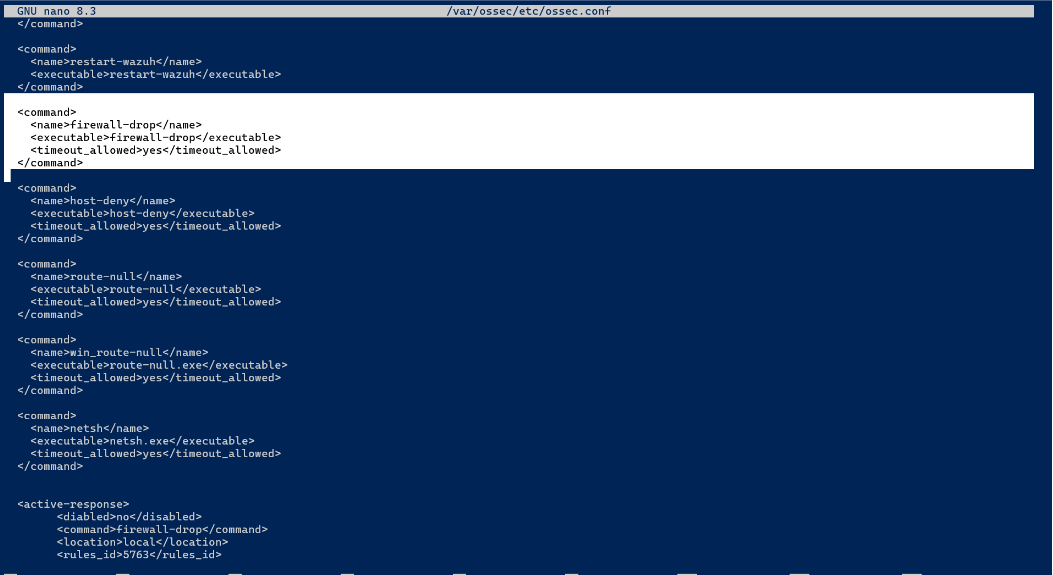Click the <command> tag above win_route-null name
This screenshot has width=1053, height=575.
(47, 340)
